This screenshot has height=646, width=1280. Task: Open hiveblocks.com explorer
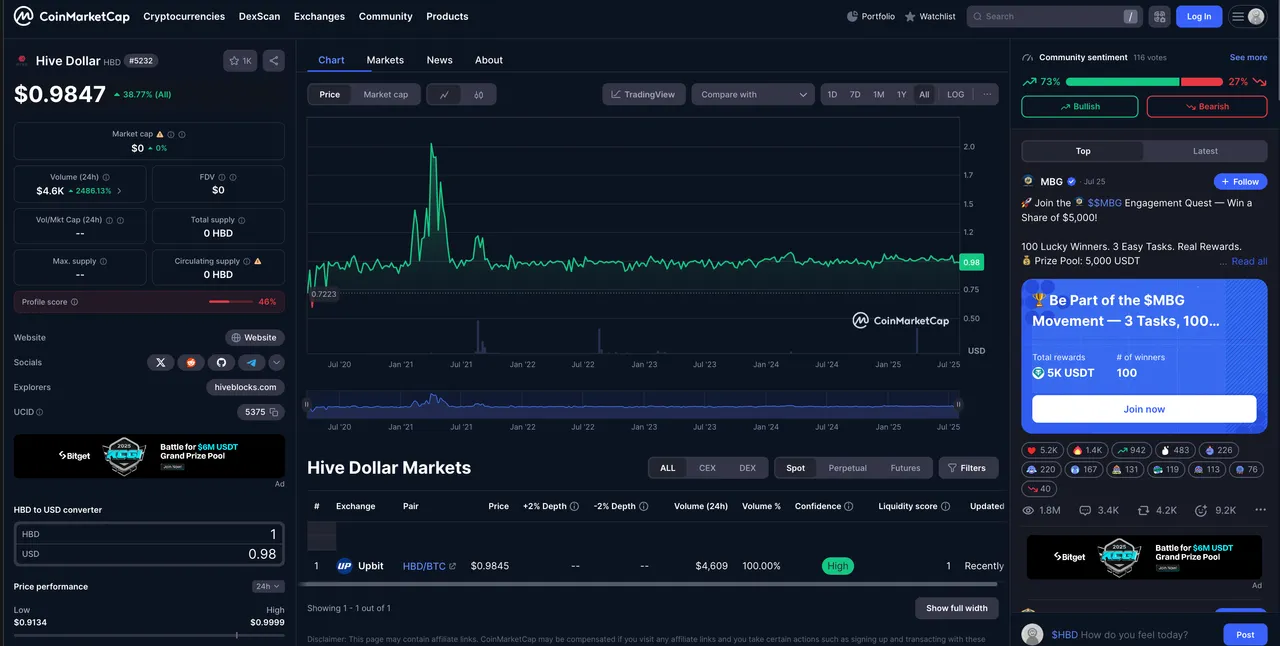coord(246,387)
